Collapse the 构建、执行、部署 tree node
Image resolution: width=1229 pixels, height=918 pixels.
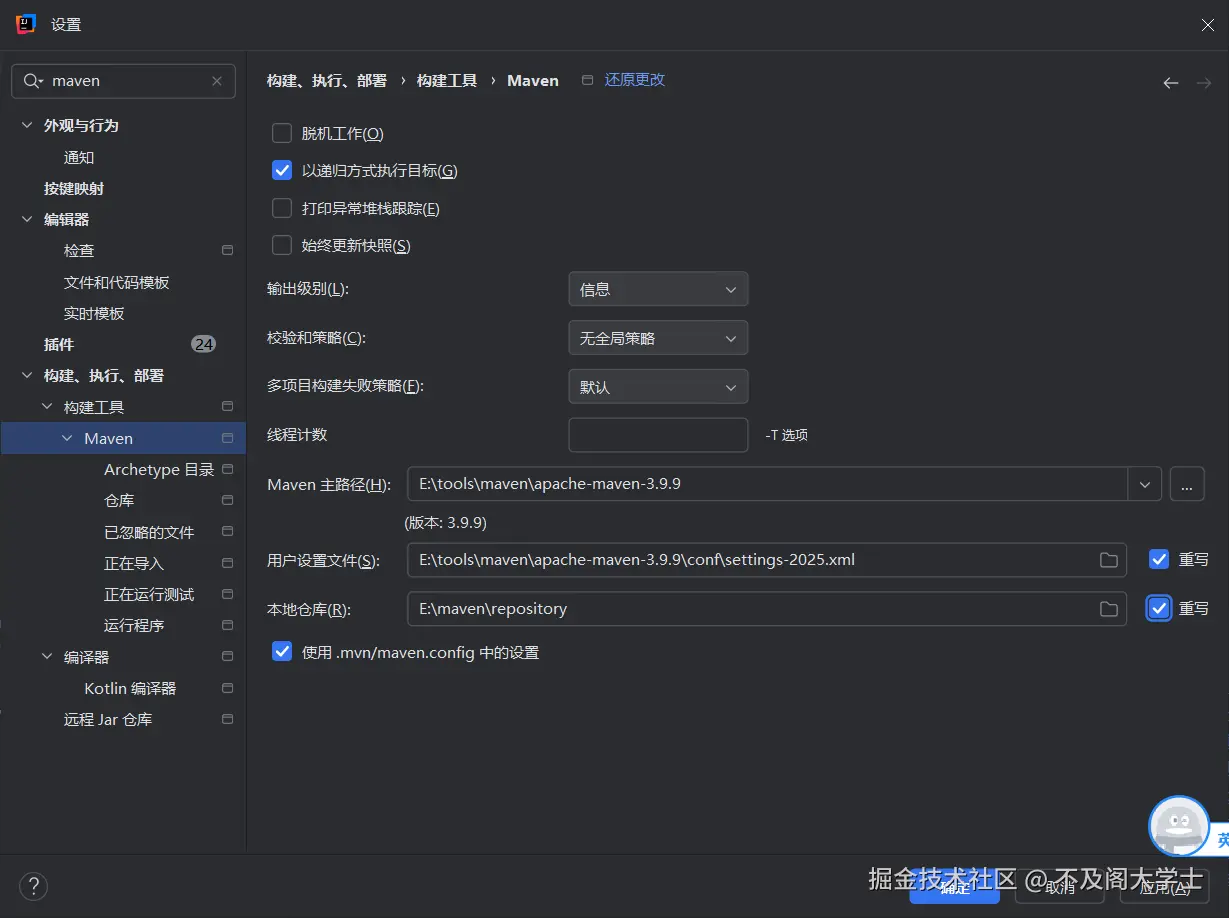pos(27,376)
